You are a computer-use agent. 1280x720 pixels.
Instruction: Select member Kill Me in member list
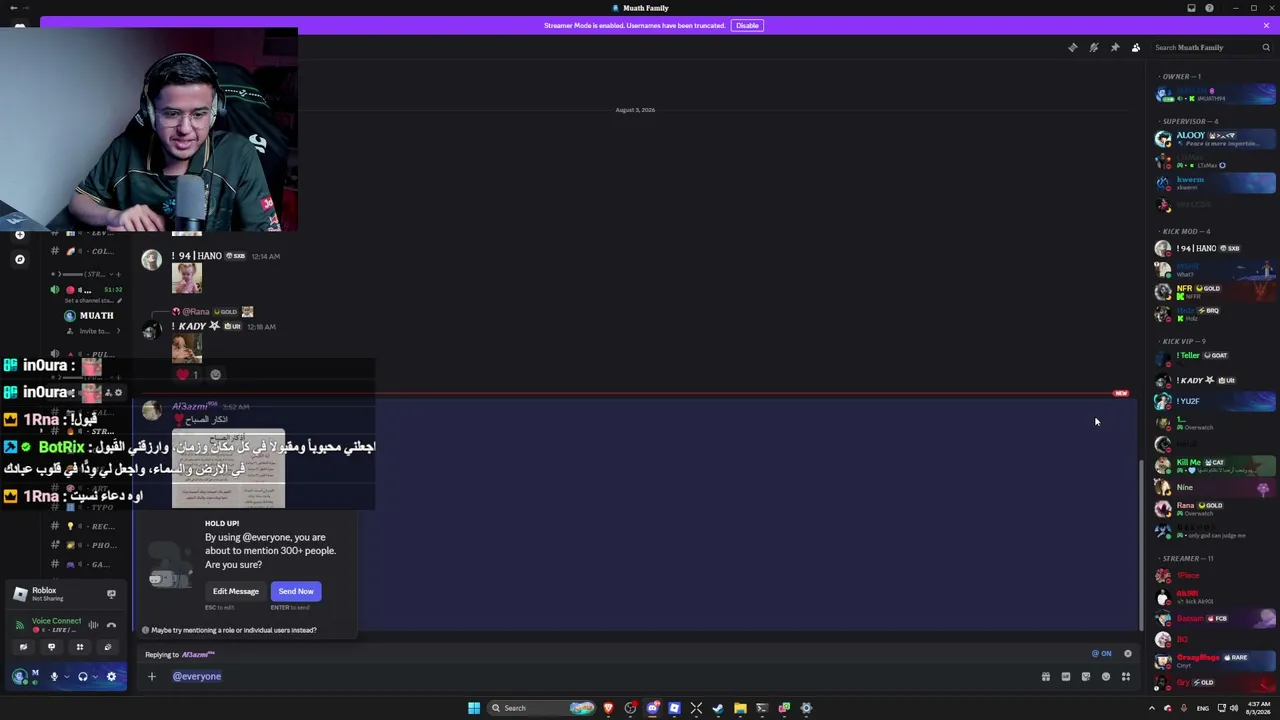1215,466
